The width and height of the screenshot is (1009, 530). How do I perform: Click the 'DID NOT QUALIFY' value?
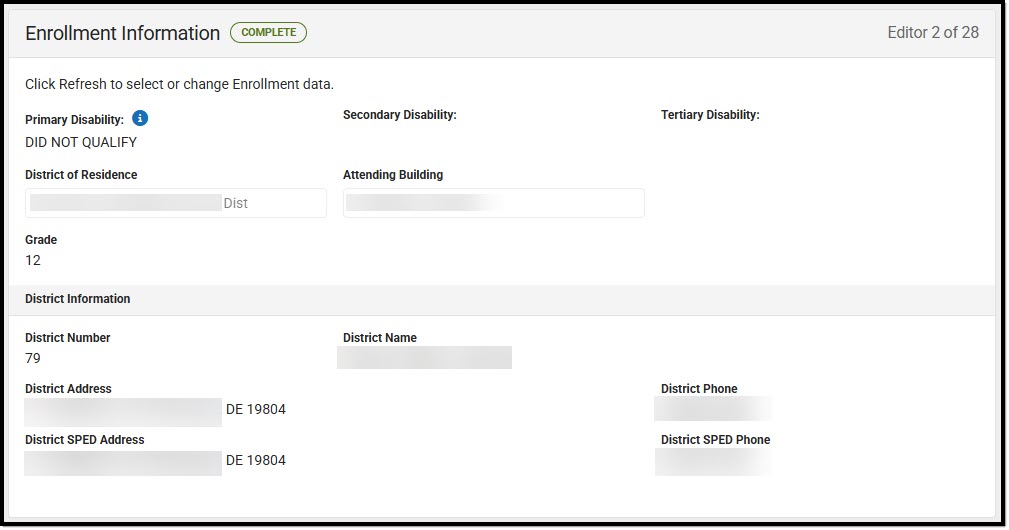[81, 142]
